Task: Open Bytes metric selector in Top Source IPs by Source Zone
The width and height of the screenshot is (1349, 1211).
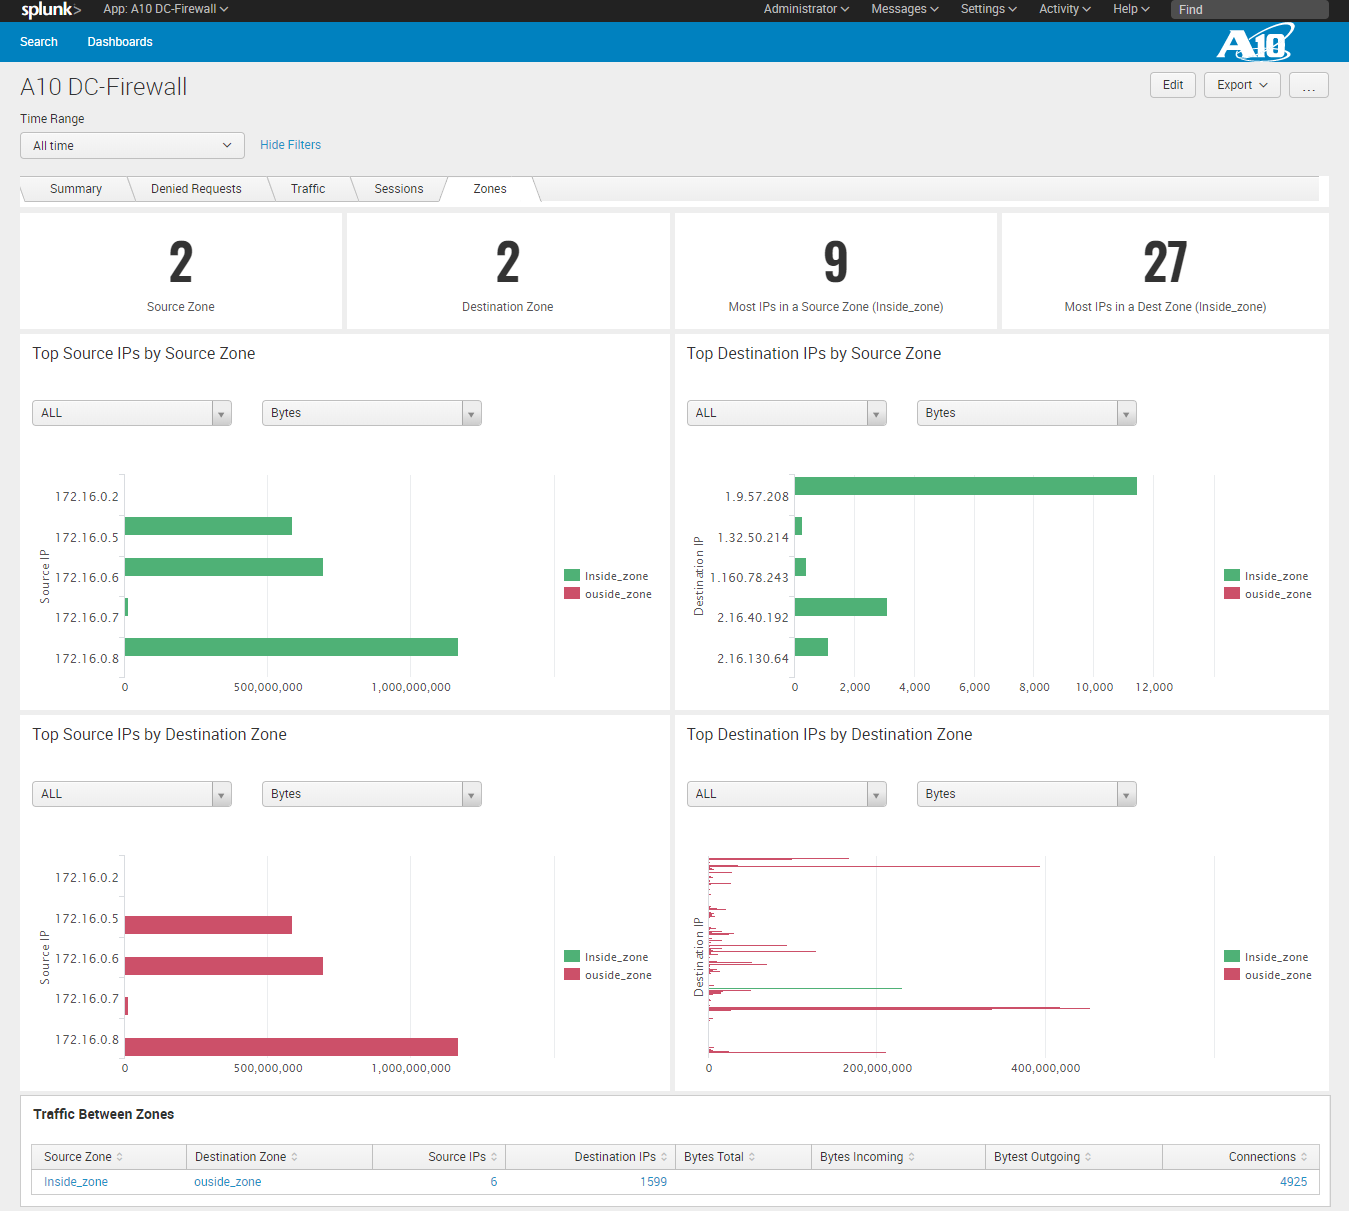Action: coord(372,413)
